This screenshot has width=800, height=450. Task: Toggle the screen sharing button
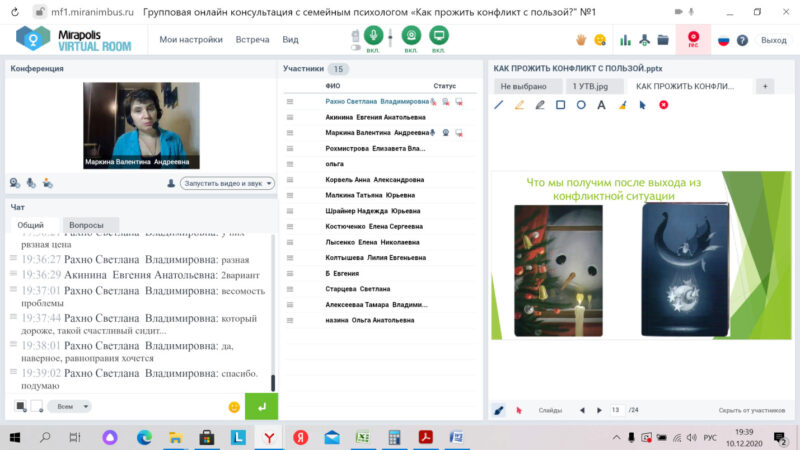point(438,35)
